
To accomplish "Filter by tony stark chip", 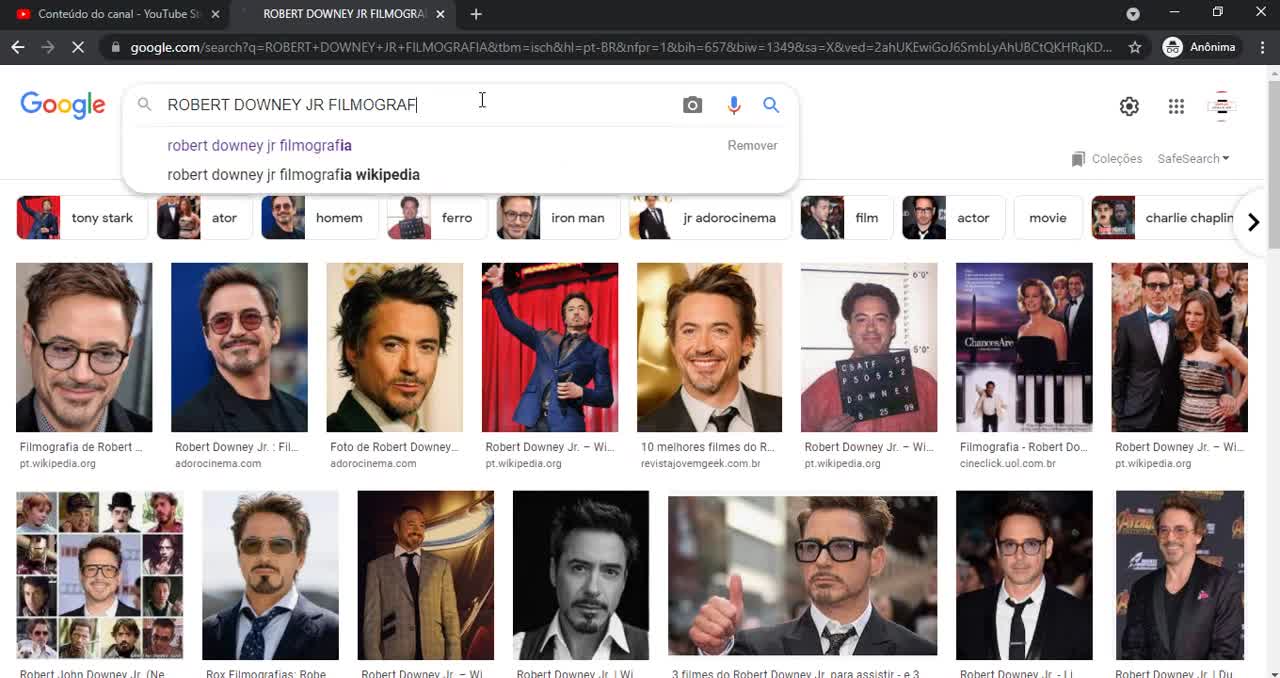I will tap(82, 218).
